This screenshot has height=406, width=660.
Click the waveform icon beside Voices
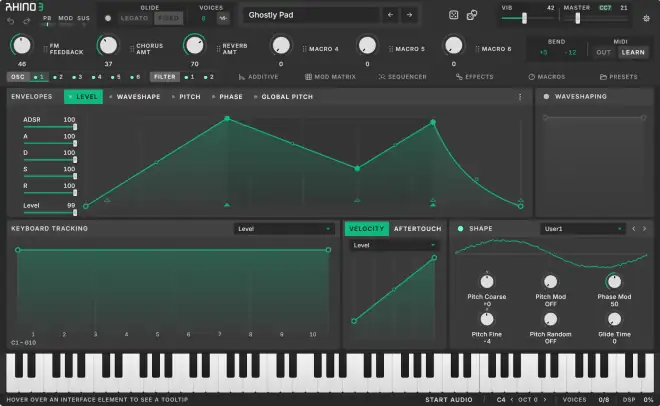(x=223, y=18)
